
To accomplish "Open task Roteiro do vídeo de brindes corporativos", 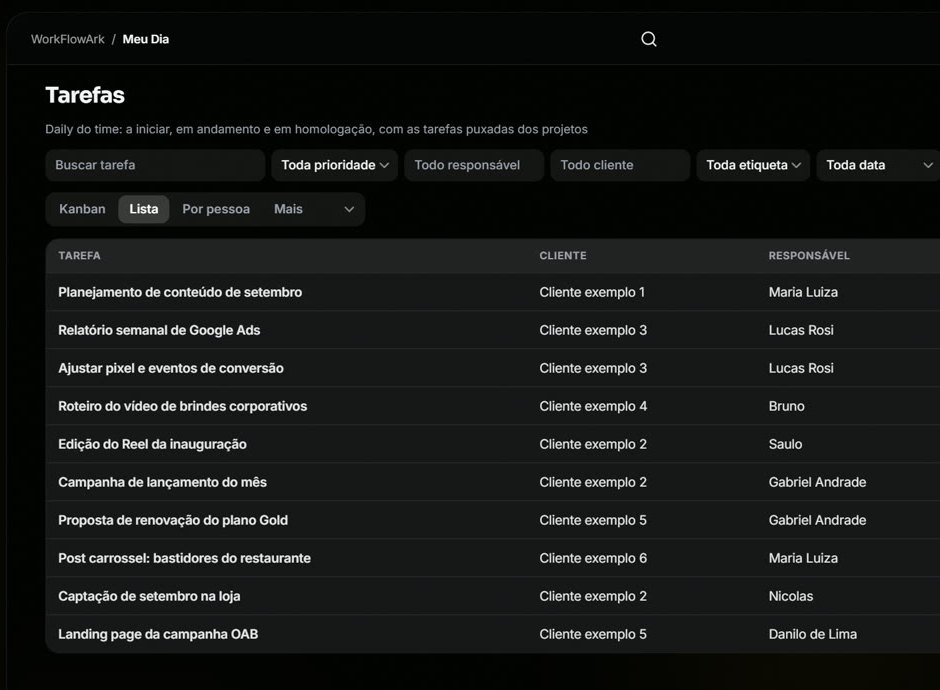I will click(x=182, y=406).
